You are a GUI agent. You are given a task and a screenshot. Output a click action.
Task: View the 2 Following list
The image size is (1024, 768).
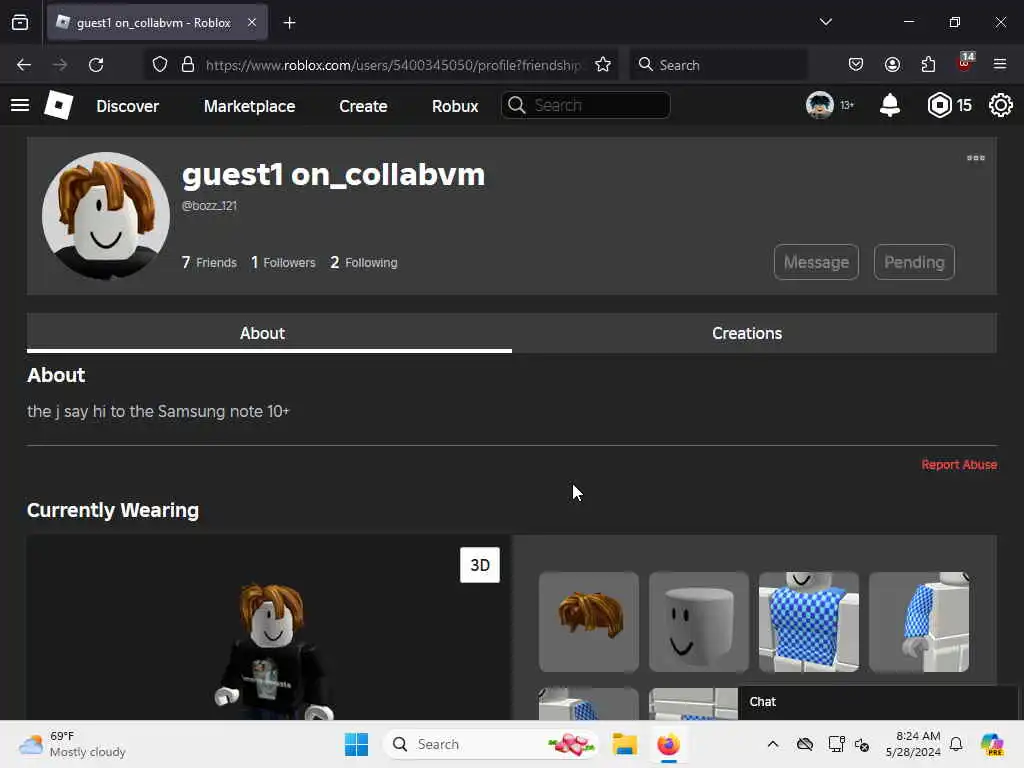364,262
